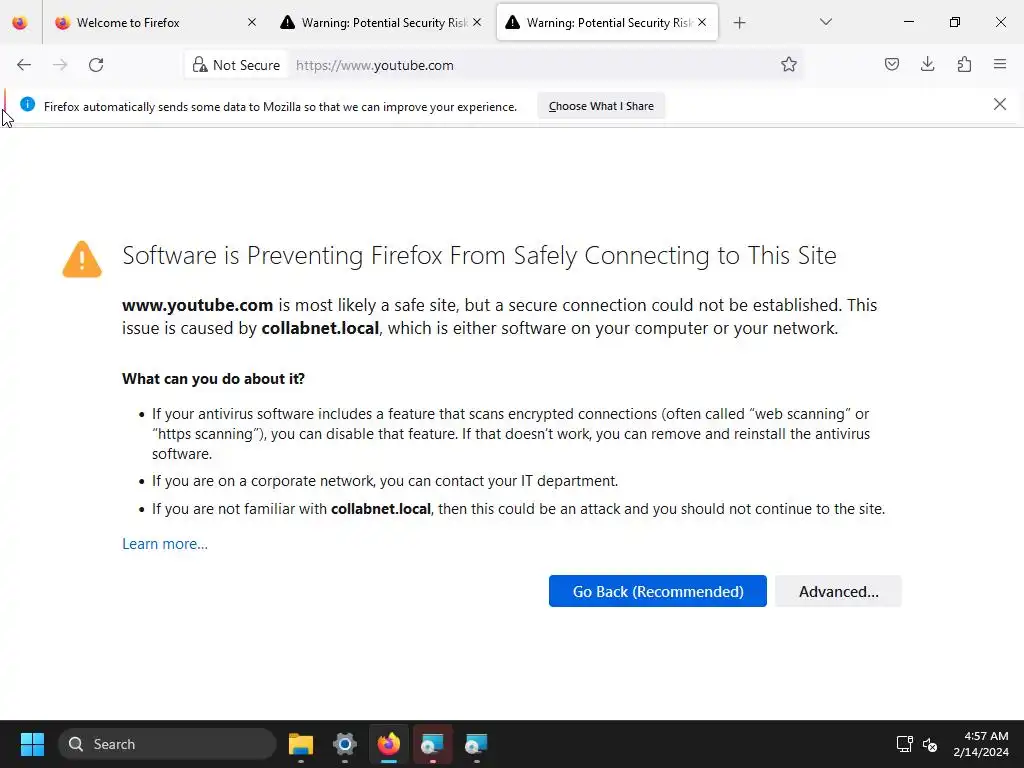Expand Advanced... options on warning page
The width and height of the screenshot is (1024, 768).
coord(838,591)
